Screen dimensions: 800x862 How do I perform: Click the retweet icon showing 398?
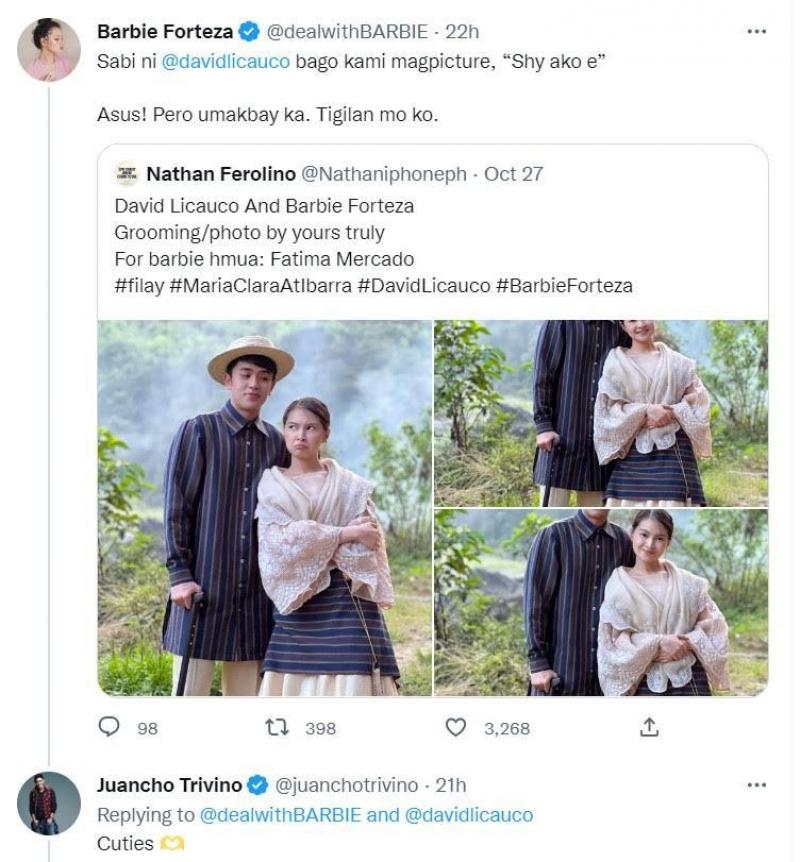point(277,727)
